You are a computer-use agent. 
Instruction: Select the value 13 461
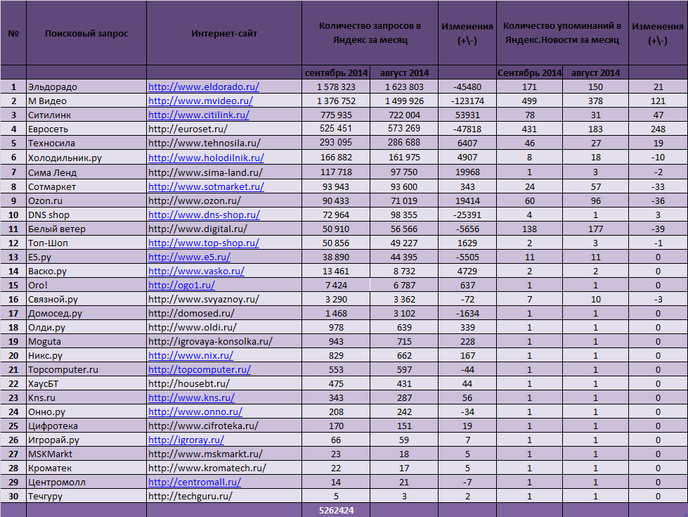tap(336, 271)
